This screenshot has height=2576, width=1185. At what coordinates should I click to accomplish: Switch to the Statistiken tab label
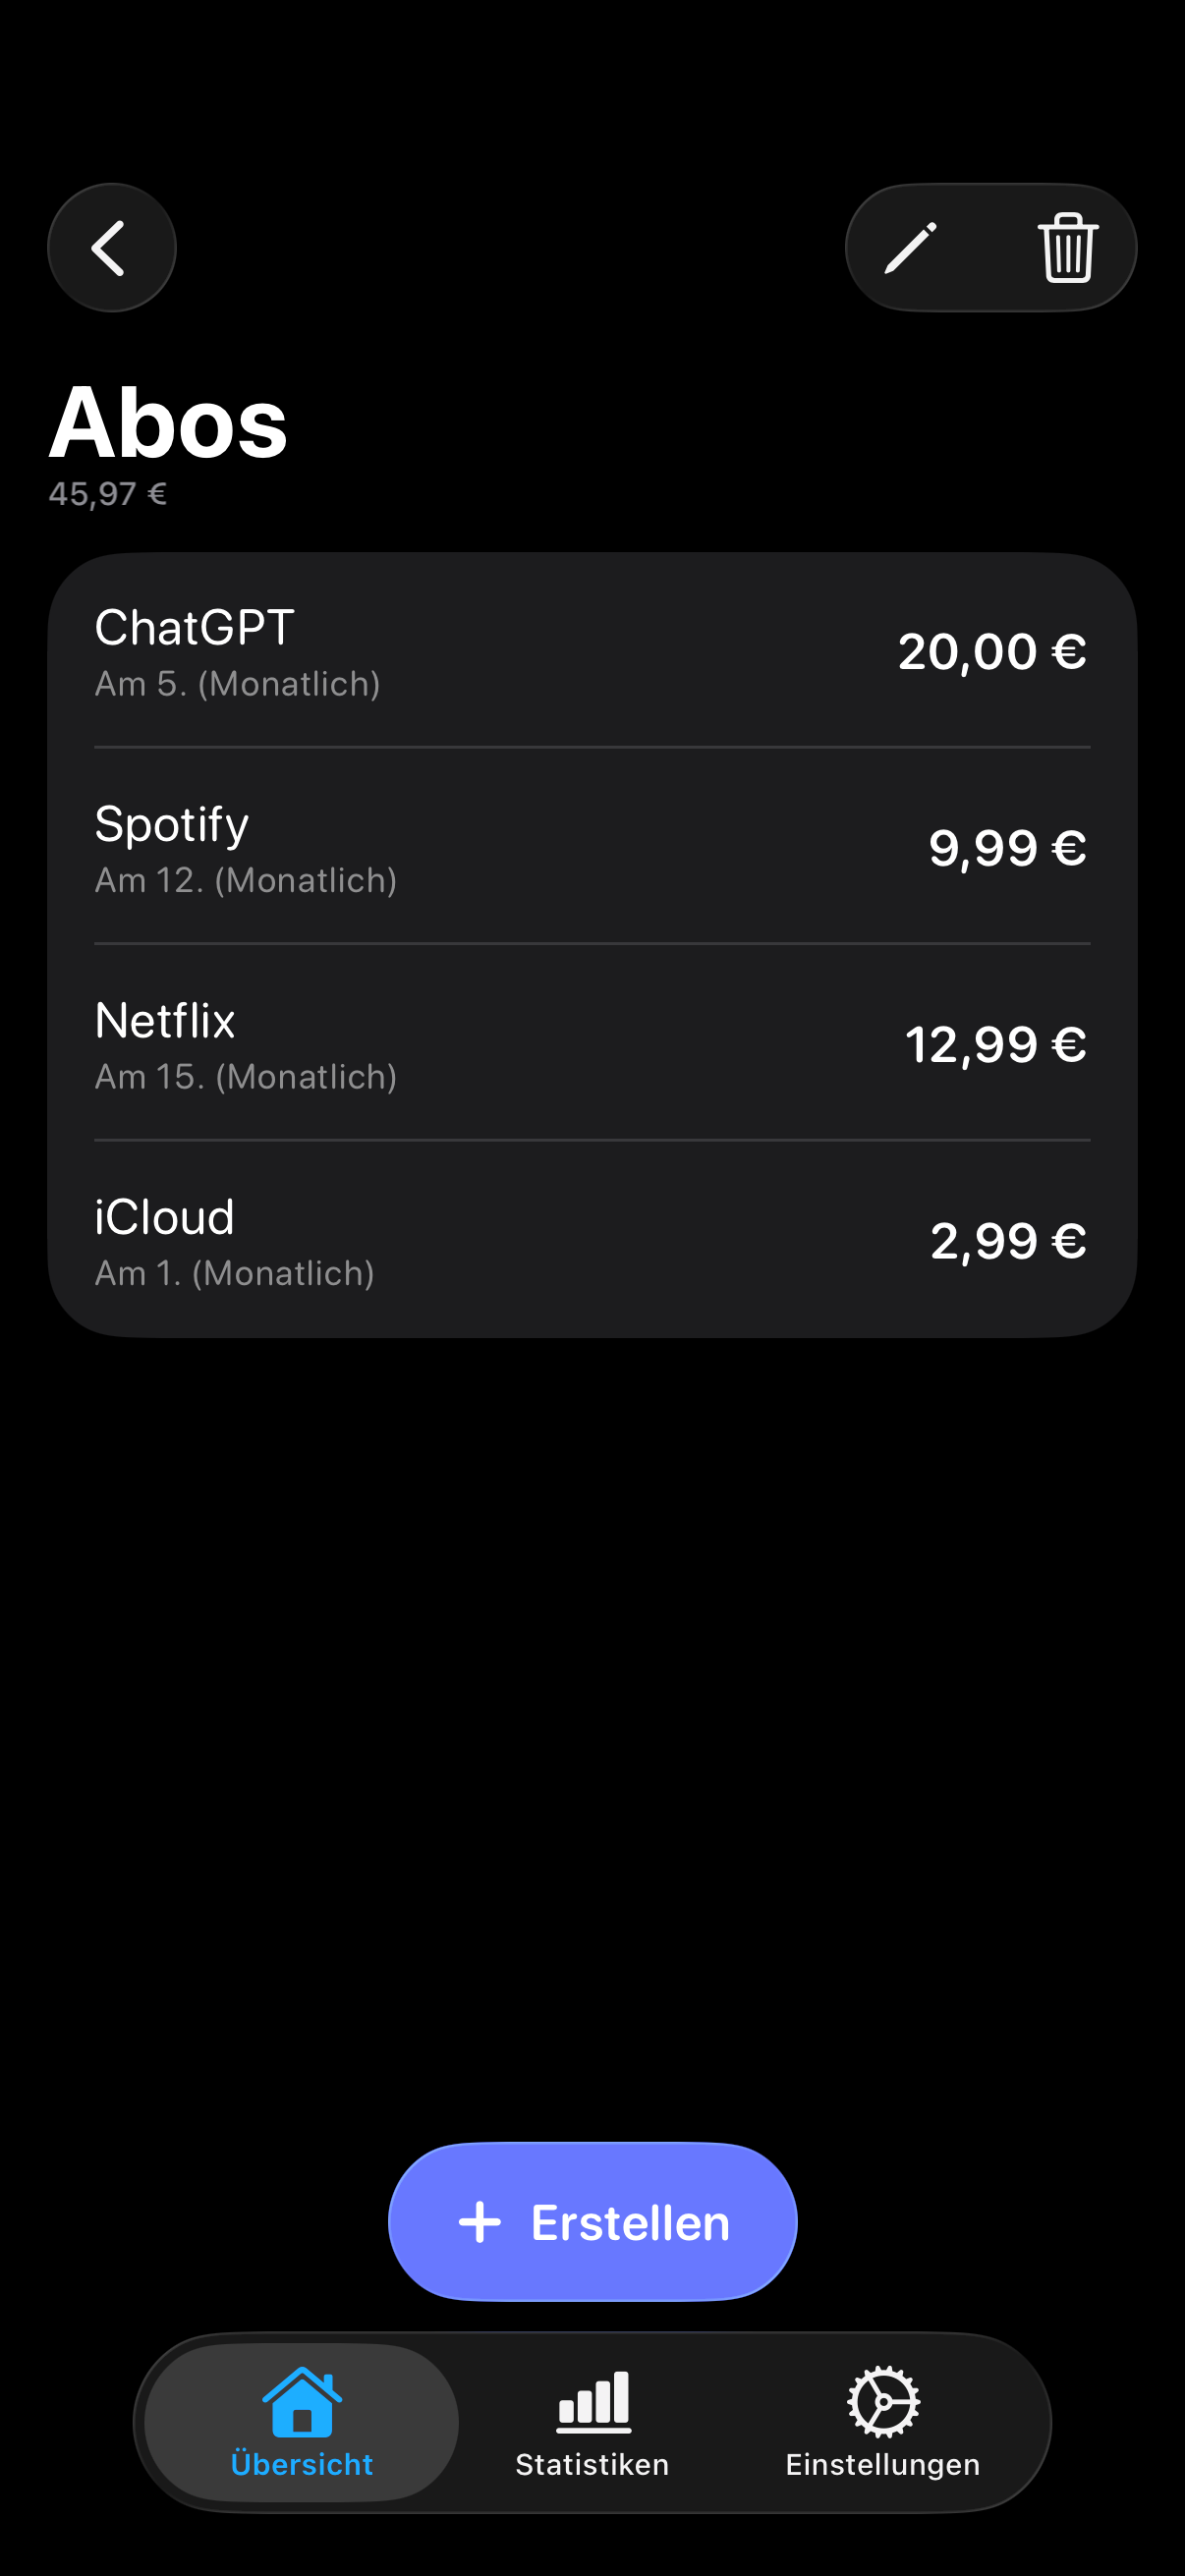592,2465
